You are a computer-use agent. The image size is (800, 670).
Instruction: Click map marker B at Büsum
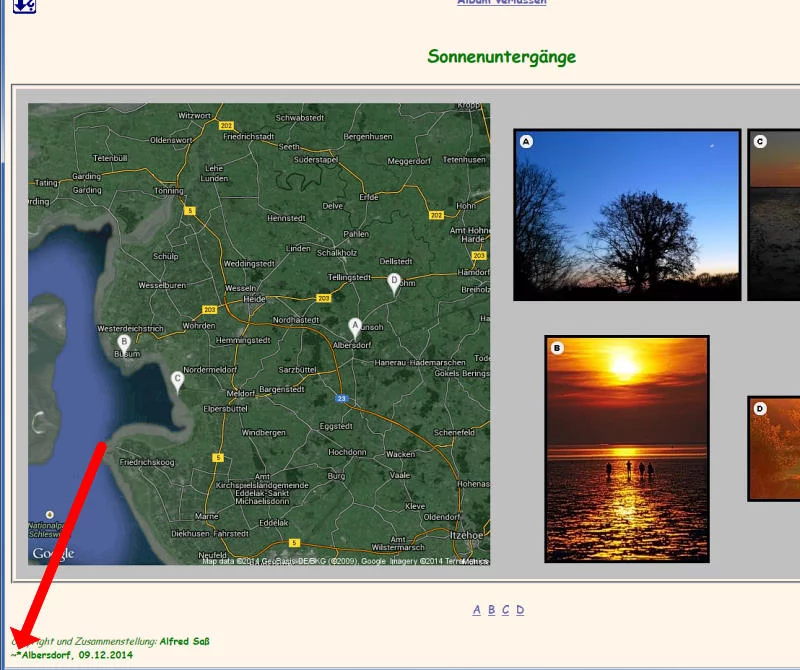click(x=124, y=344)
